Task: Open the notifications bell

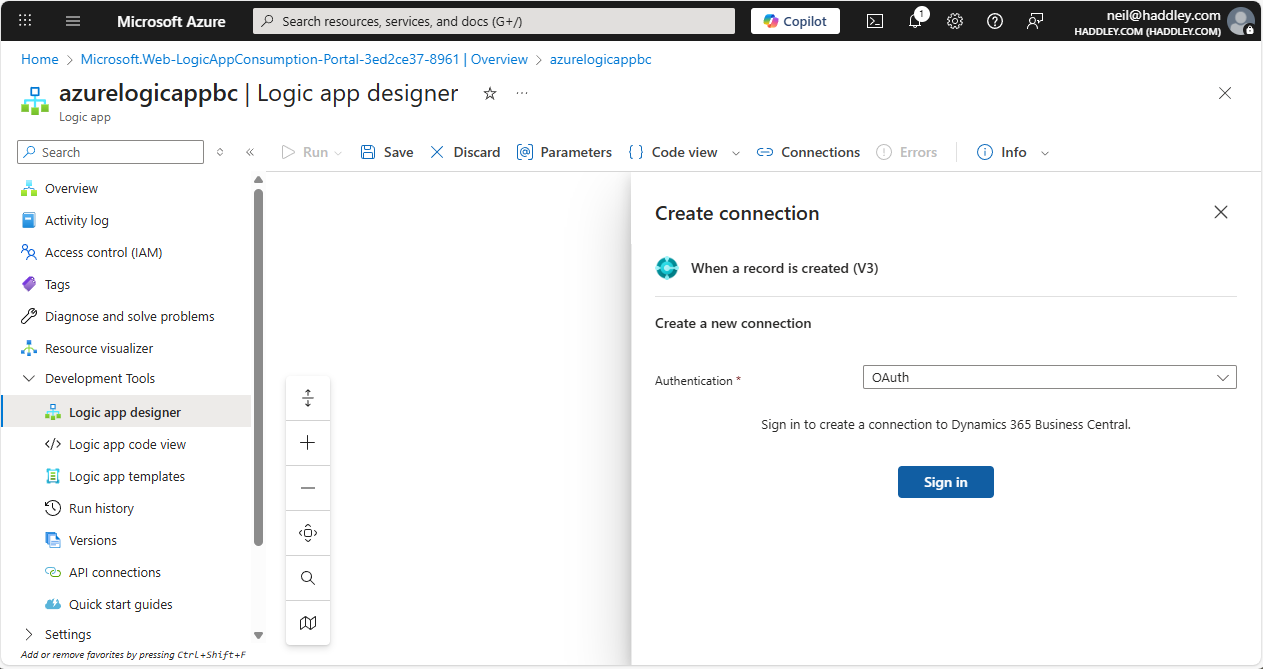Action: [915, 21]
